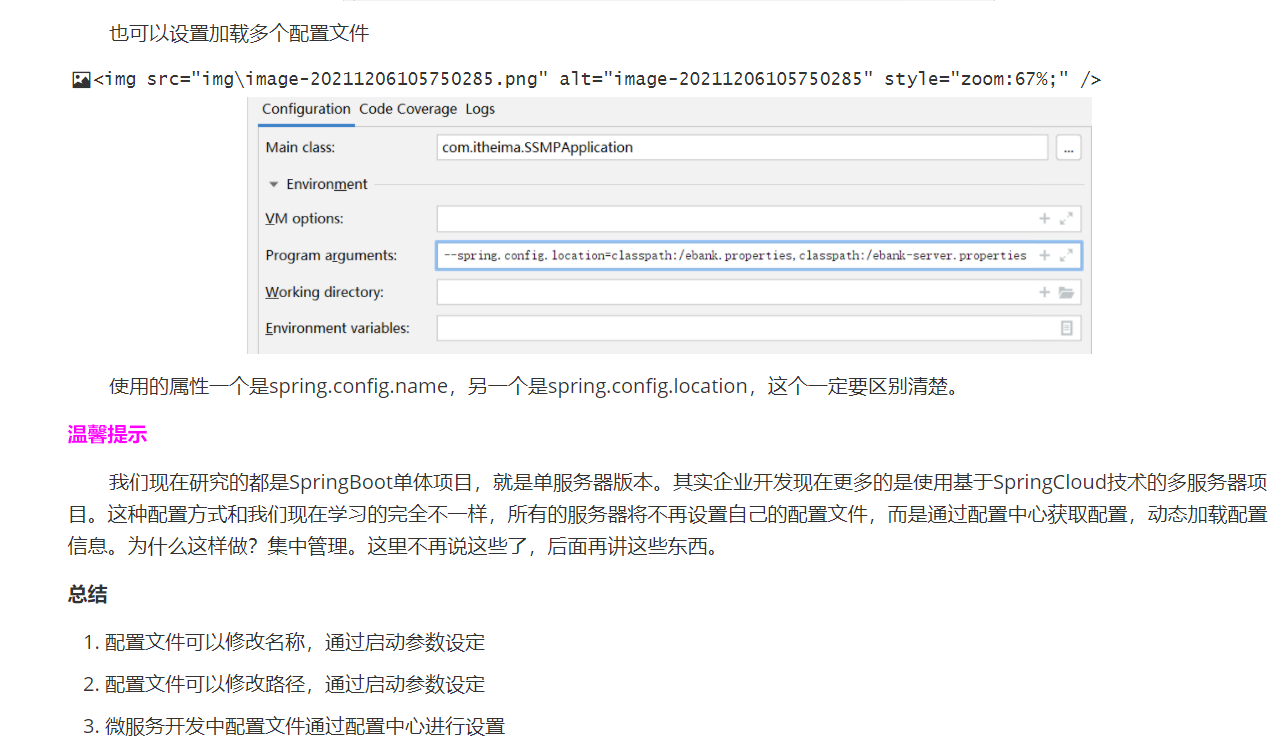Click the image icon beside the img tag

pos(82,80)
